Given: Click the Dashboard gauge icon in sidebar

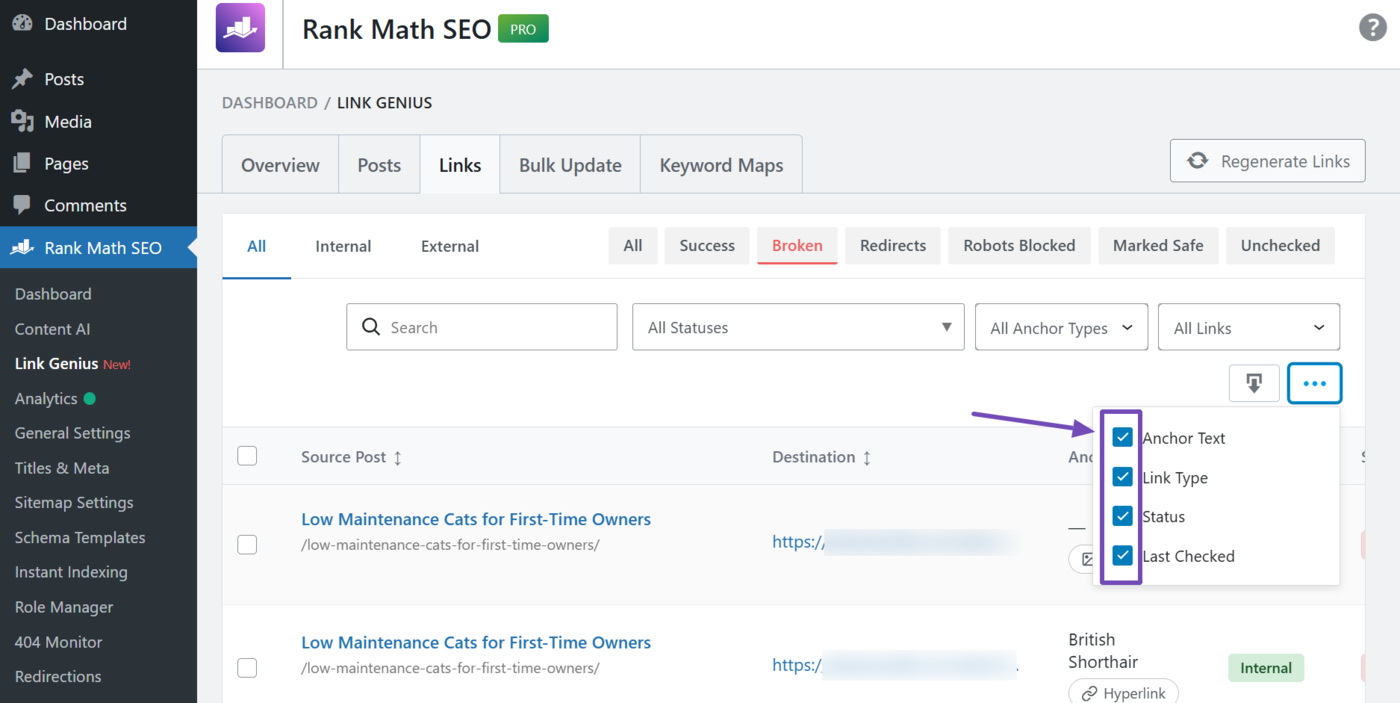Looking at the screenshot, I should (x=22, y=24).
